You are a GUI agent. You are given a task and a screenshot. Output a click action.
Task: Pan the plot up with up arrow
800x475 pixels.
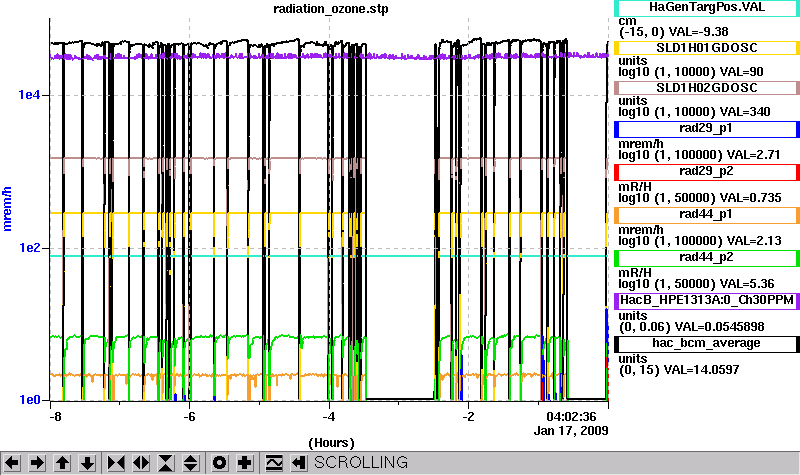click(62, 463)
